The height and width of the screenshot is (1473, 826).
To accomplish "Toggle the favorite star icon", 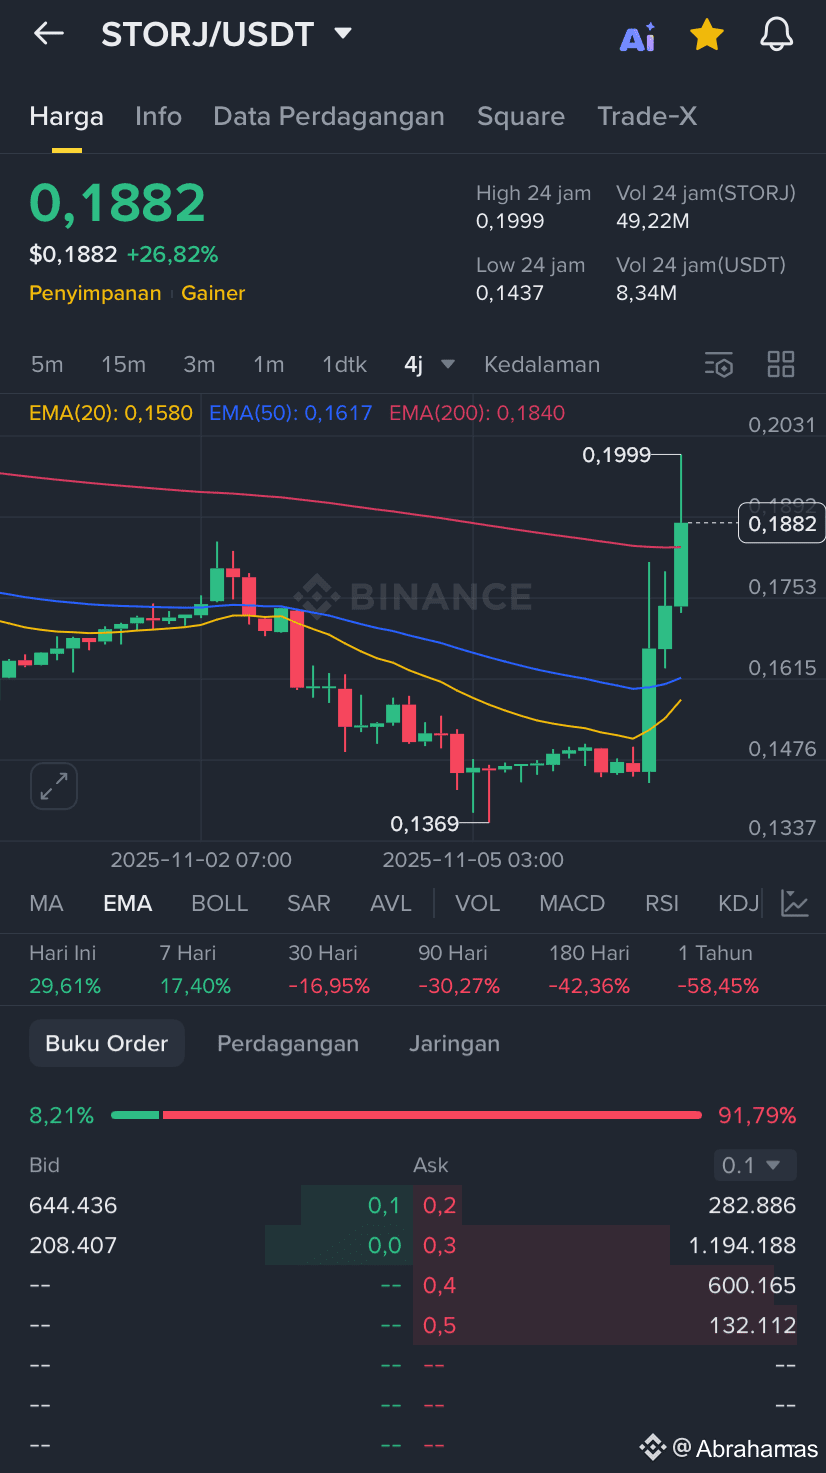I will coord(707,35).
